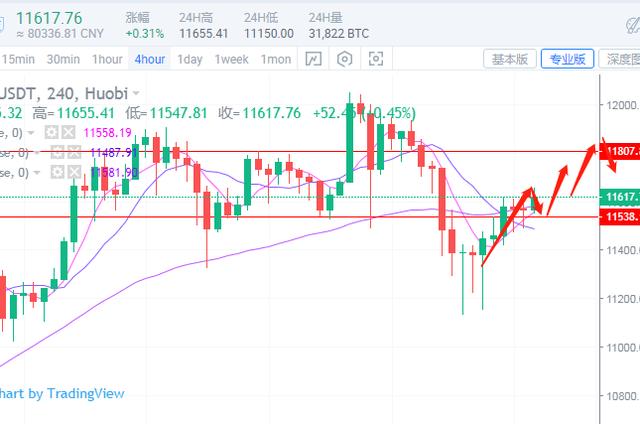Image resolution: width=640 pixels, height=424 pixels.
Task: Expand second indicator dropdown arrow
Action: [x=37, y=152]
